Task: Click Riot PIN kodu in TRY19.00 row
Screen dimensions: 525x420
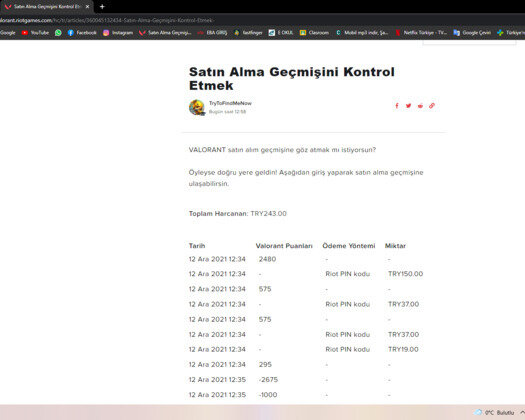Action: pos(348,349)
